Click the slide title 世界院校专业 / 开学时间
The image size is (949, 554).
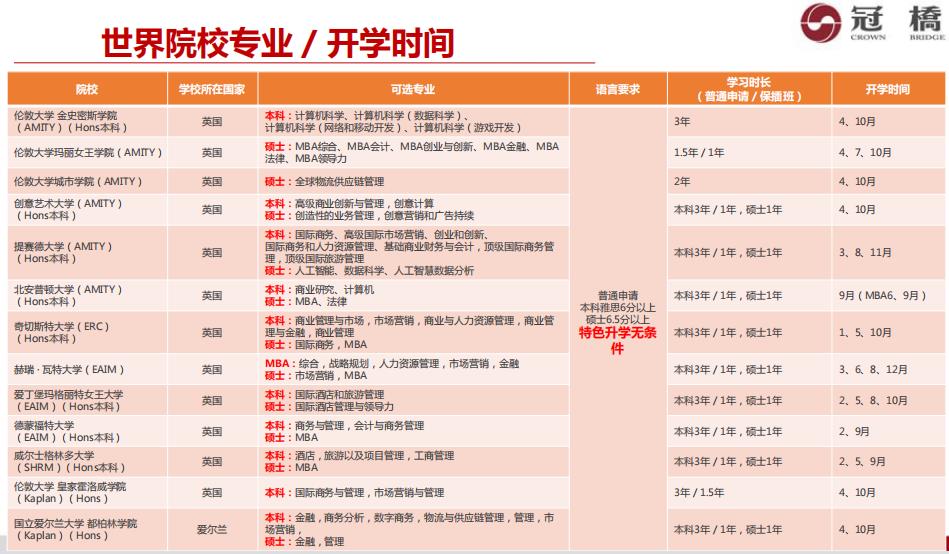(x=278, y=42)
